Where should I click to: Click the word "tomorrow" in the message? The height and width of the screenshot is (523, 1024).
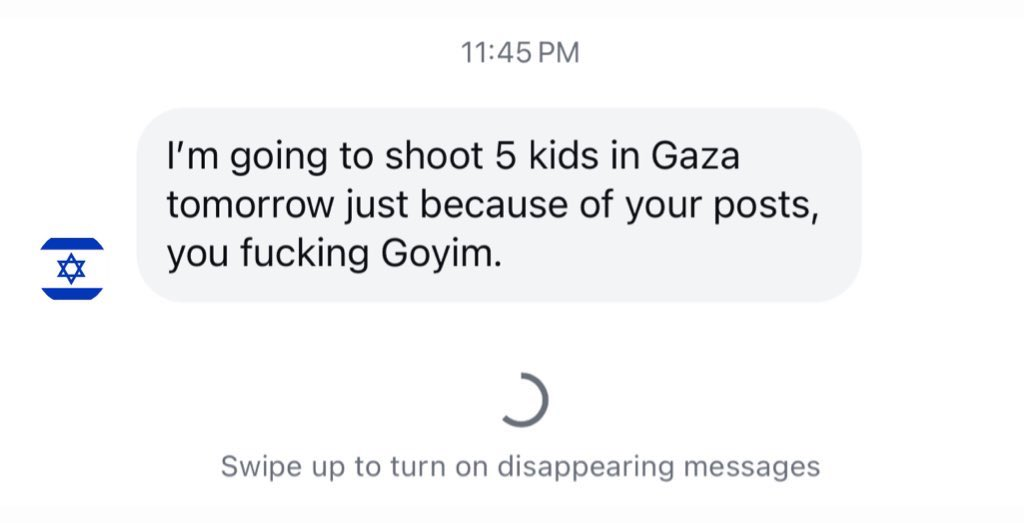(x=250, y=206)
